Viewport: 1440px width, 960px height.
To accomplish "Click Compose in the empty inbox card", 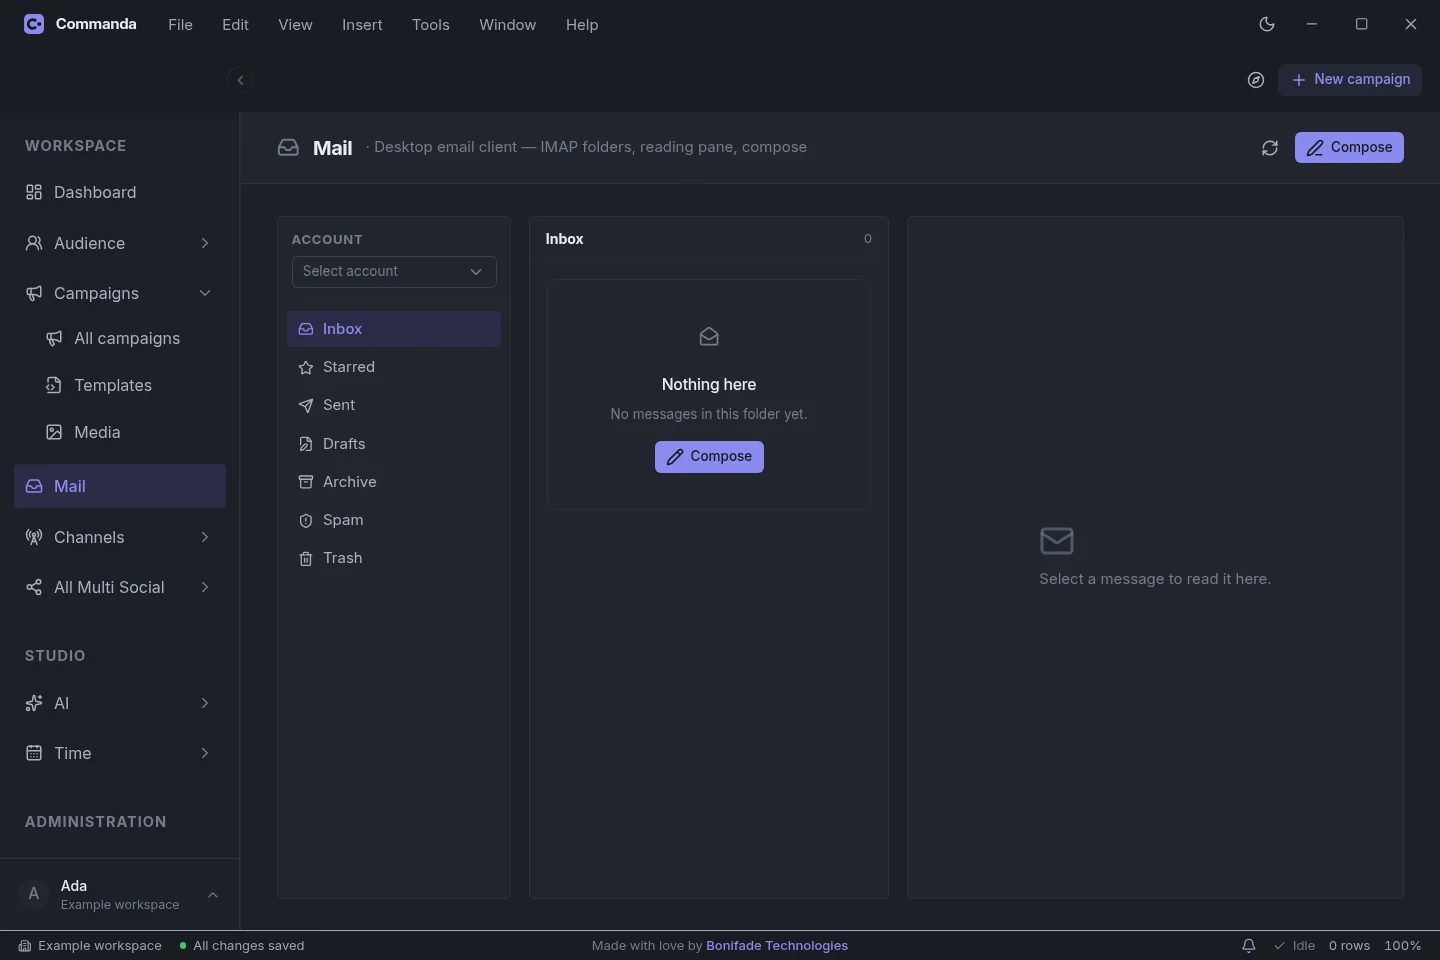I will tap(709, 457).
